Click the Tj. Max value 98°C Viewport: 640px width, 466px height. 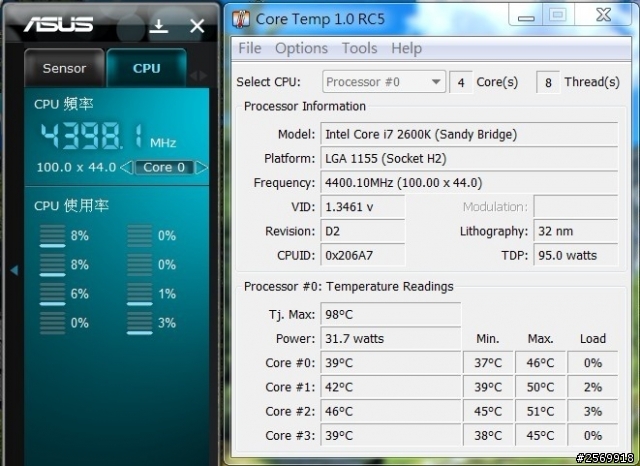[391, 314]
